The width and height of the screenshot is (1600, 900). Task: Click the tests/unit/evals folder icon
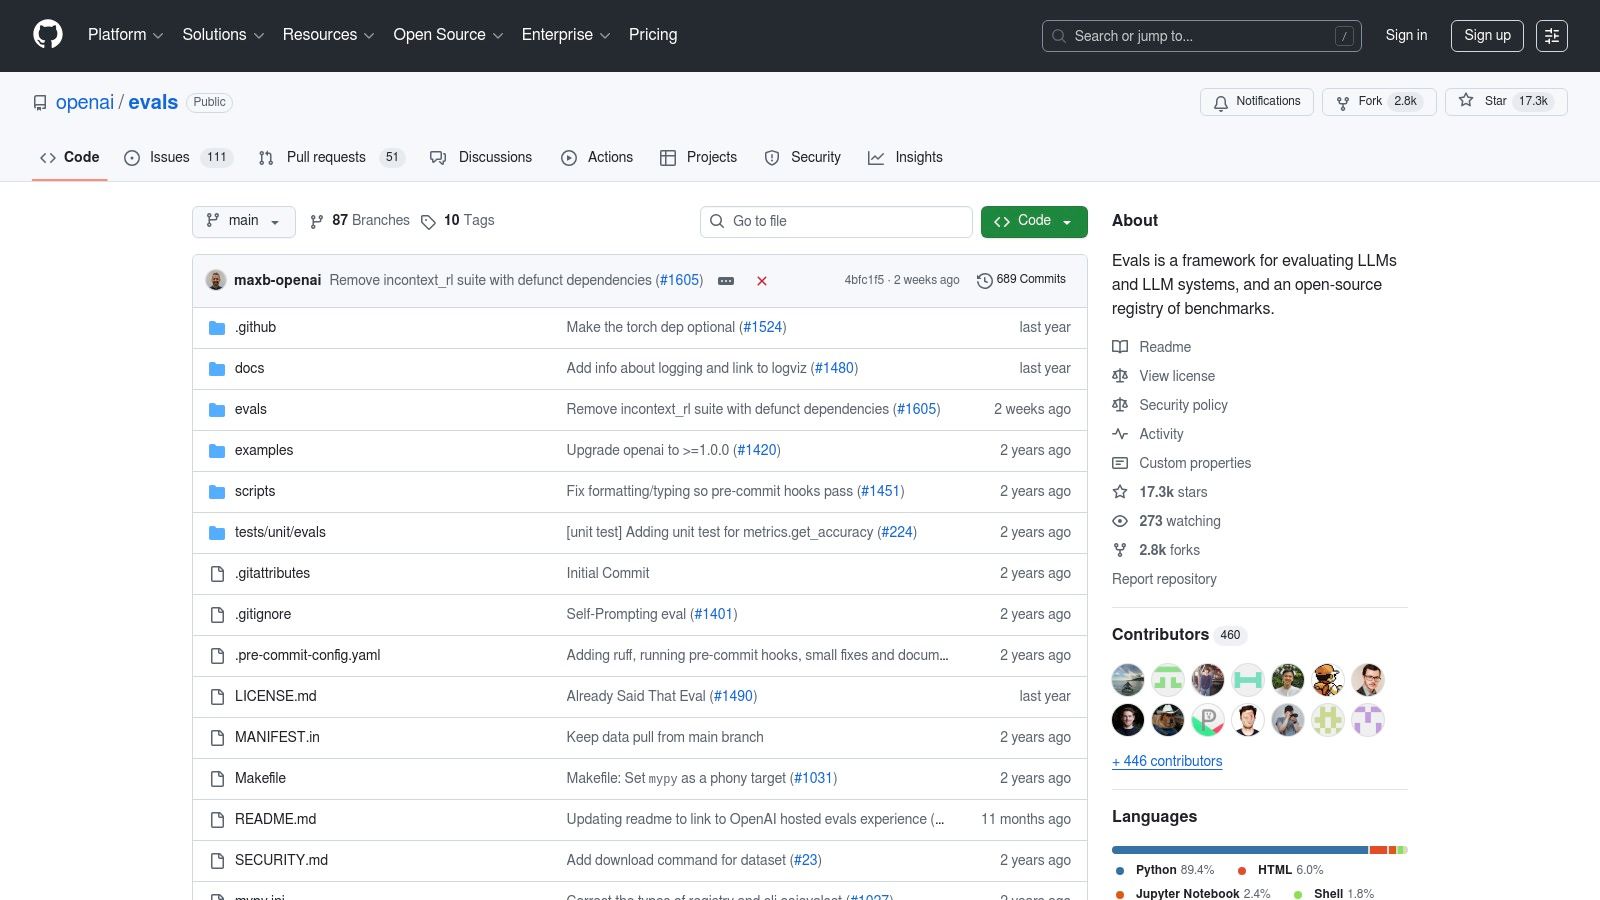(217, 533)
